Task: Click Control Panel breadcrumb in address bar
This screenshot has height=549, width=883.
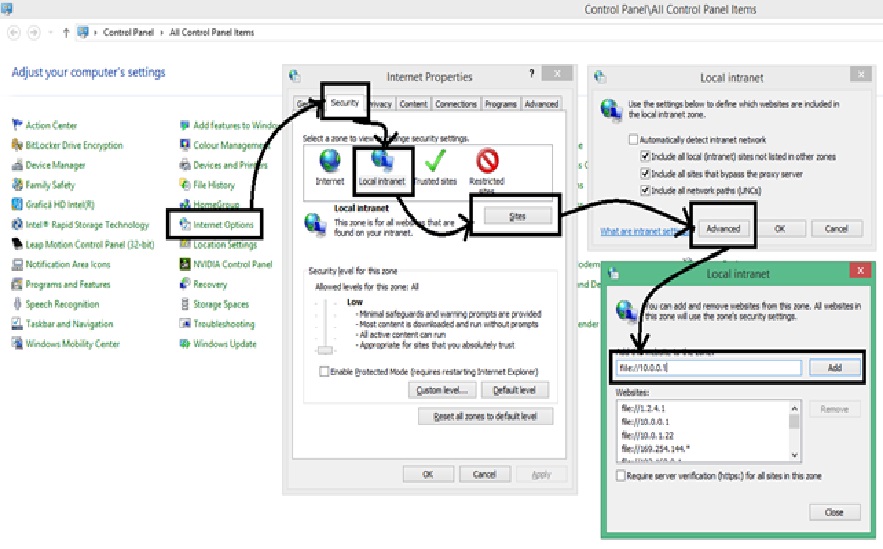Action: [x=128, y=33]
